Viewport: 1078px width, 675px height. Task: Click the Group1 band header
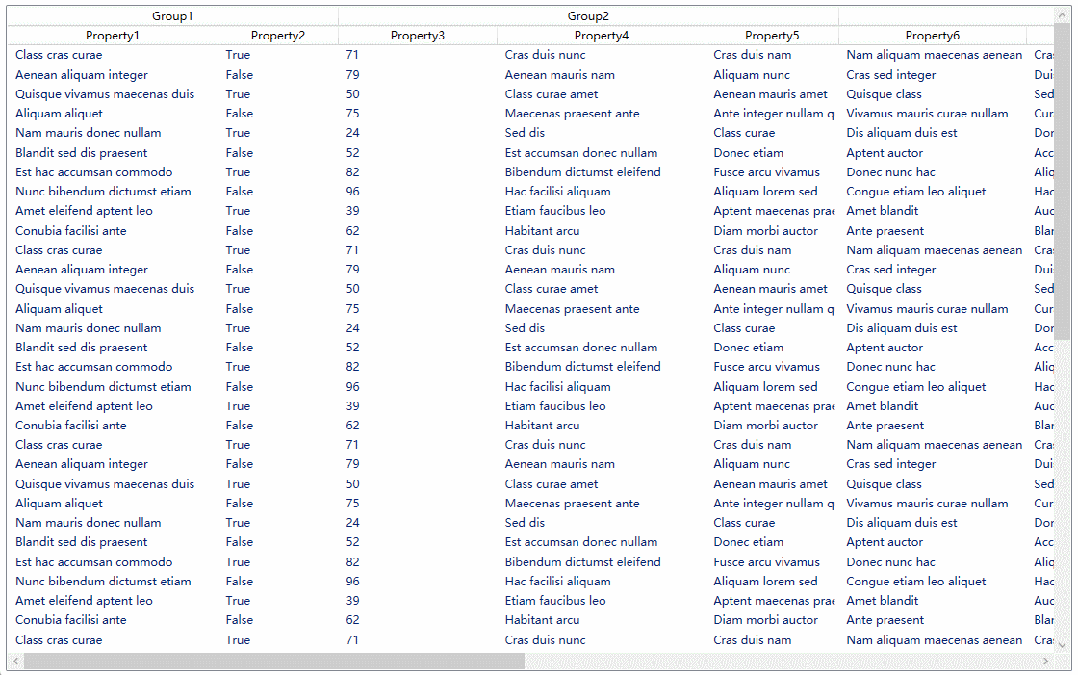click(x=173, y=16)
